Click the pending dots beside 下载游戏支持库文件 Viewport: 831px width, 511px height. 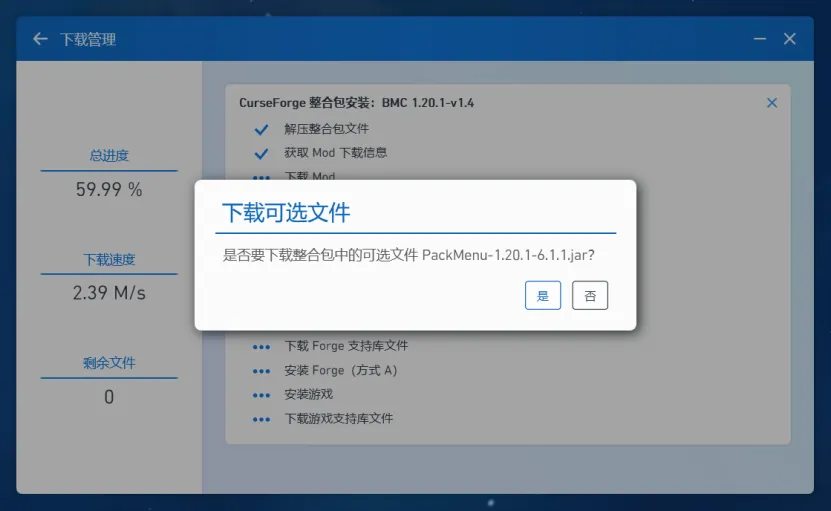click(261, 420)
